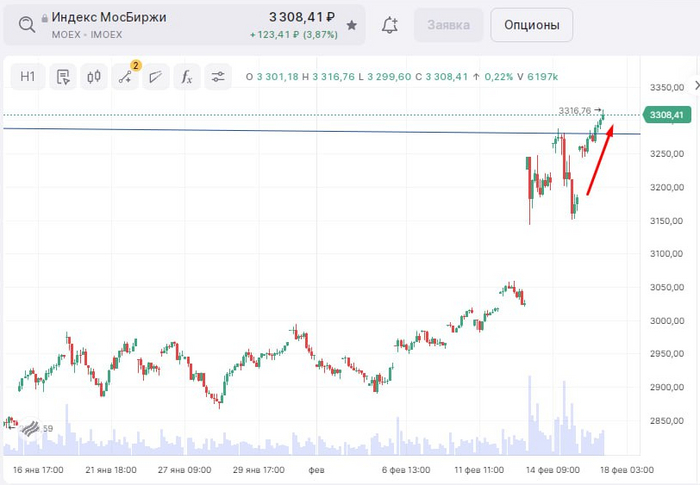The image size is (700, 485).
Task: Click the 14 фев 09:00 time label
Action: coord(554,469)
